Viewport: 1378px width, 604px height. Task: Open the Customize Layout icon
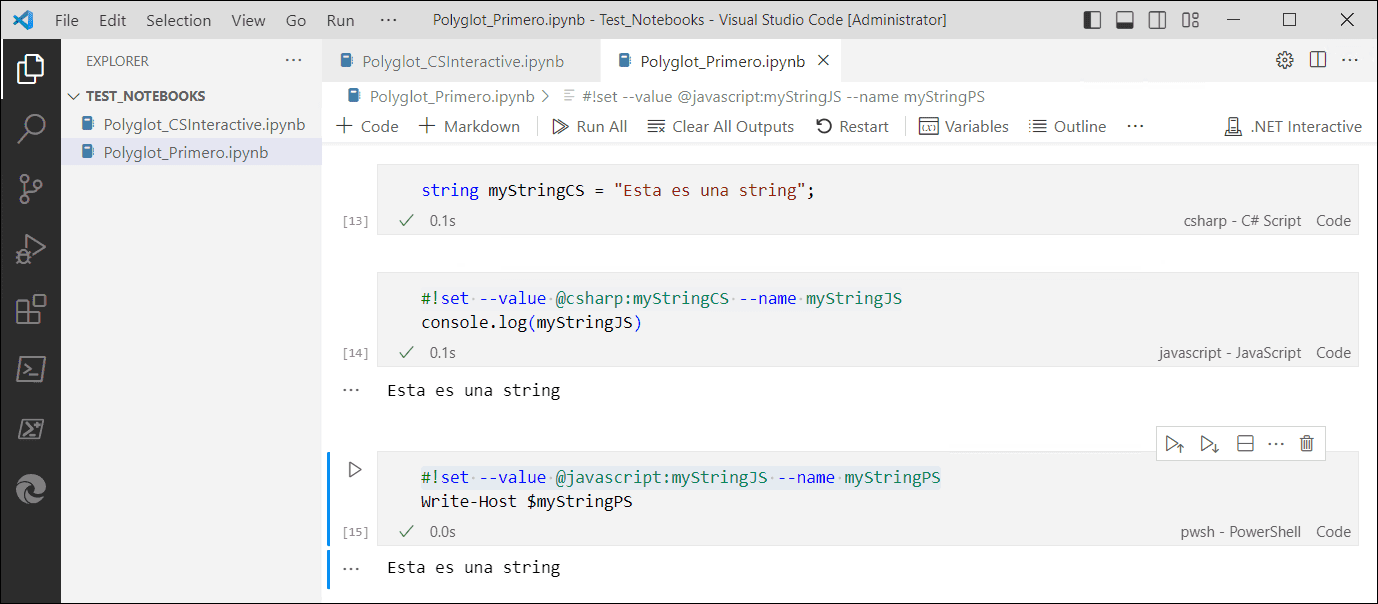point(1190,20)
